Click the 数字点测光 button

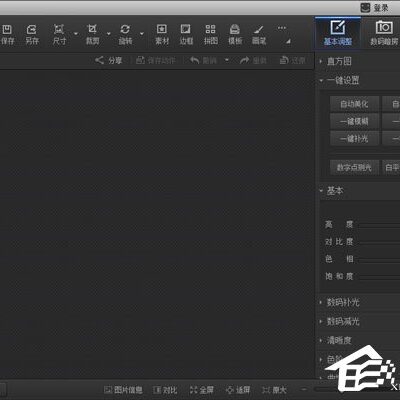pos(354,167)
